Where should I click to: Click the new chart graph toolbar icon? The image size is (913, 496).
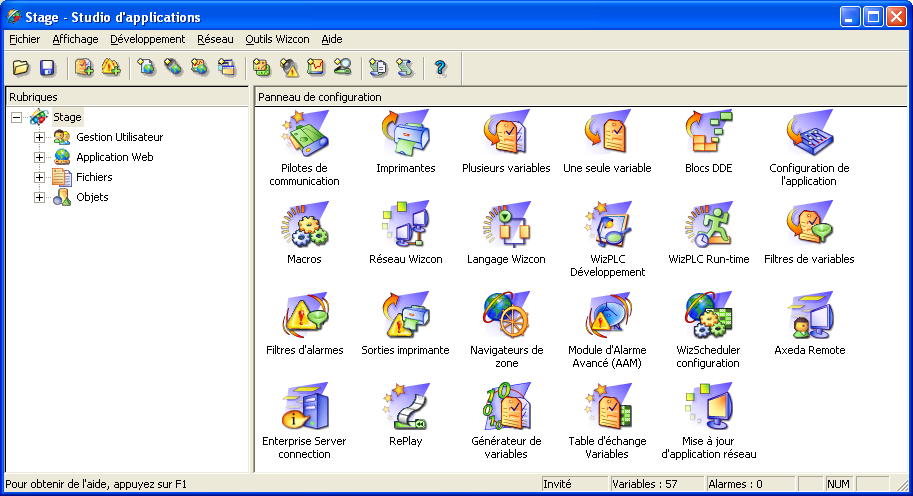tap(316, 68)
